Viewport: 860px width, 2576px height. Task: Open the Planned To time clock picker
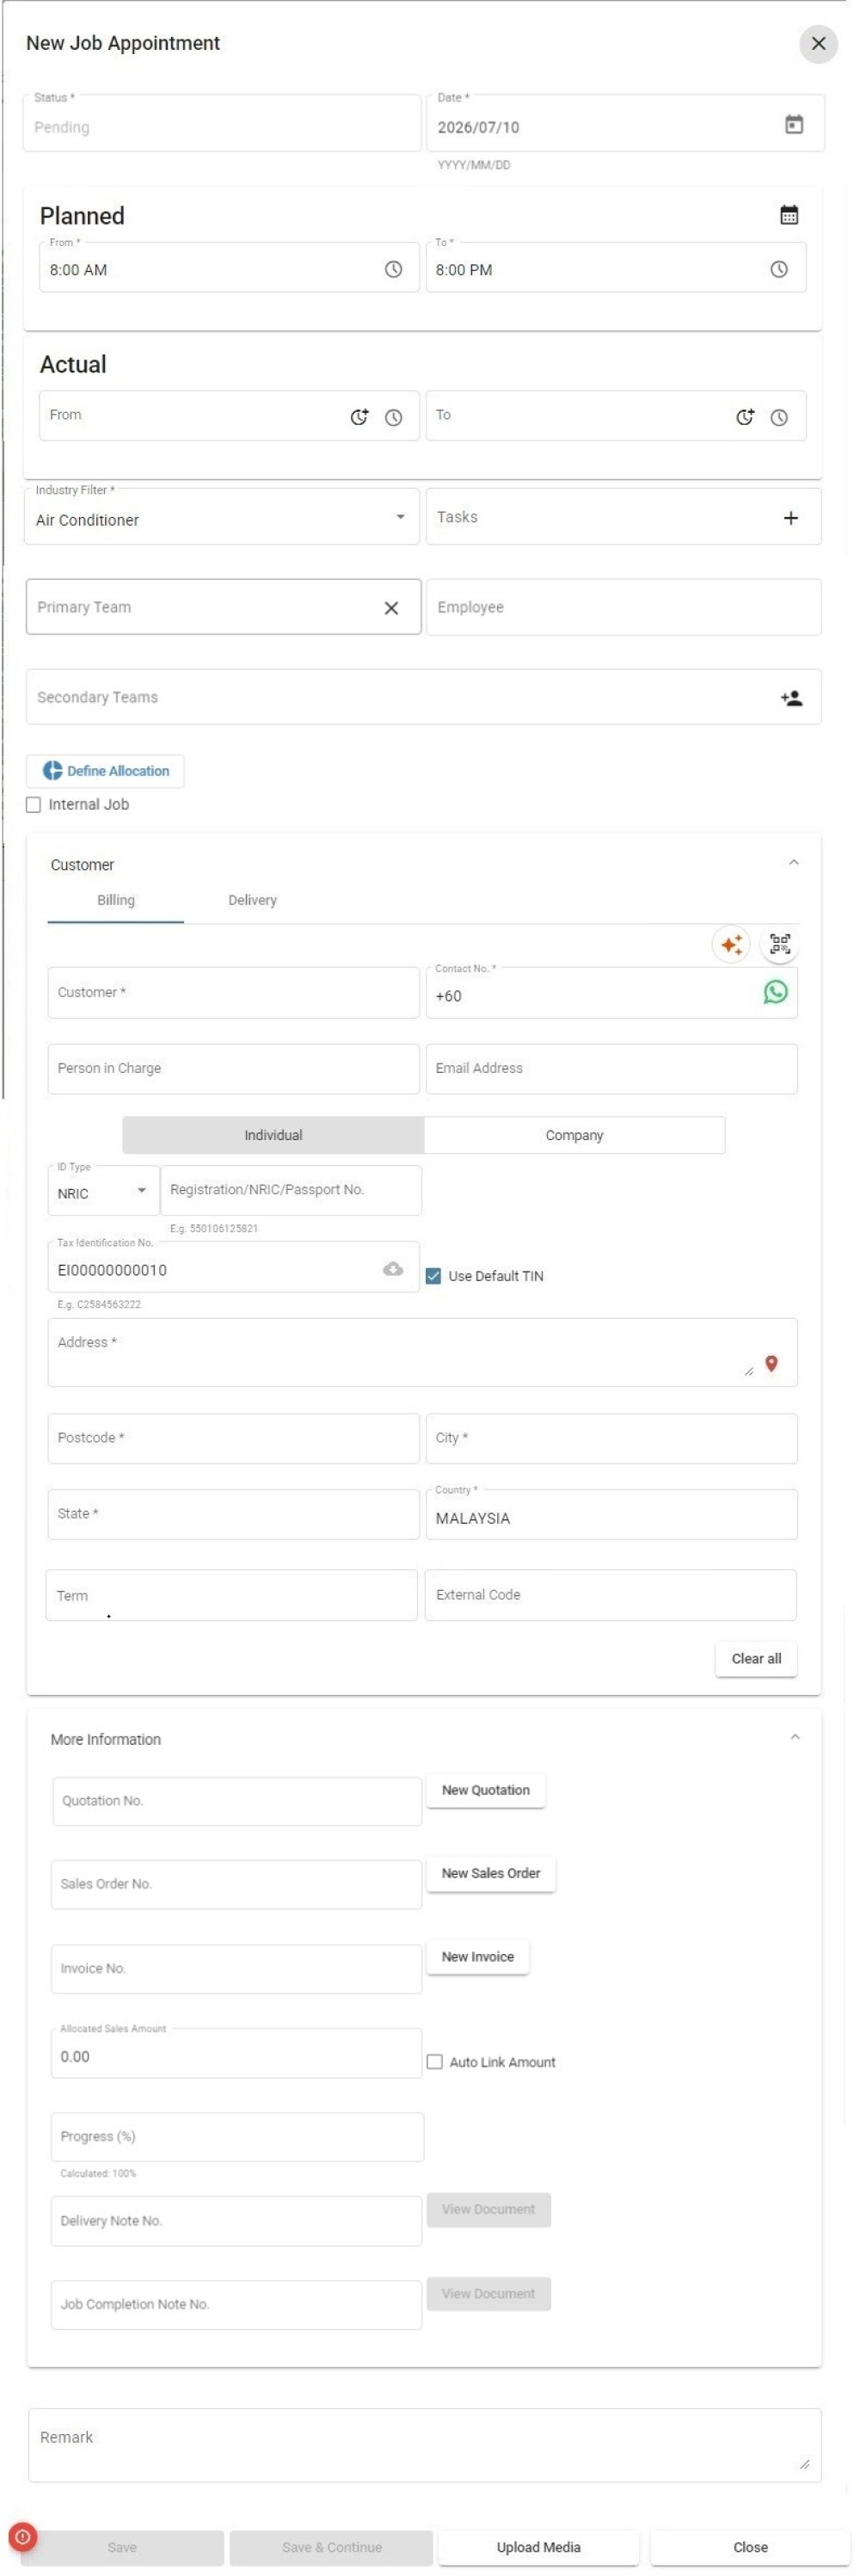point(779,269)
